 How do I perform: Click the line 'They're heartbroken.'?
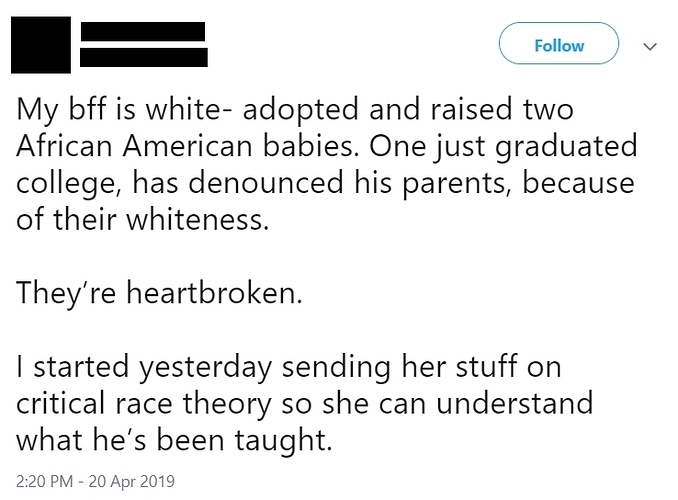click(160, 293)
